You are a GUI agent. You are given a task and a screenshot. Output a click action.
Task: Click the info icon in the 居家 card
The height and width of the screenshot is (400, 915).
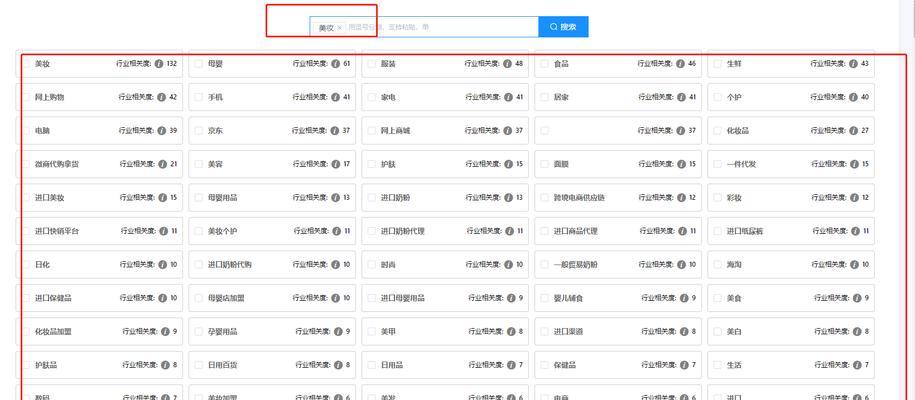(x=681, y=97)
